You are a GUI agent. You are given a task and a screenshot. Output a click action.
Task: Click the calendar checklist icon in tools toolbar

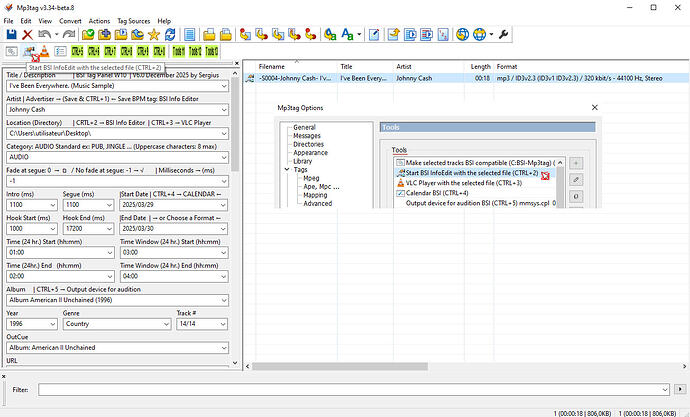pyautogui.click(x=60, y=51)
